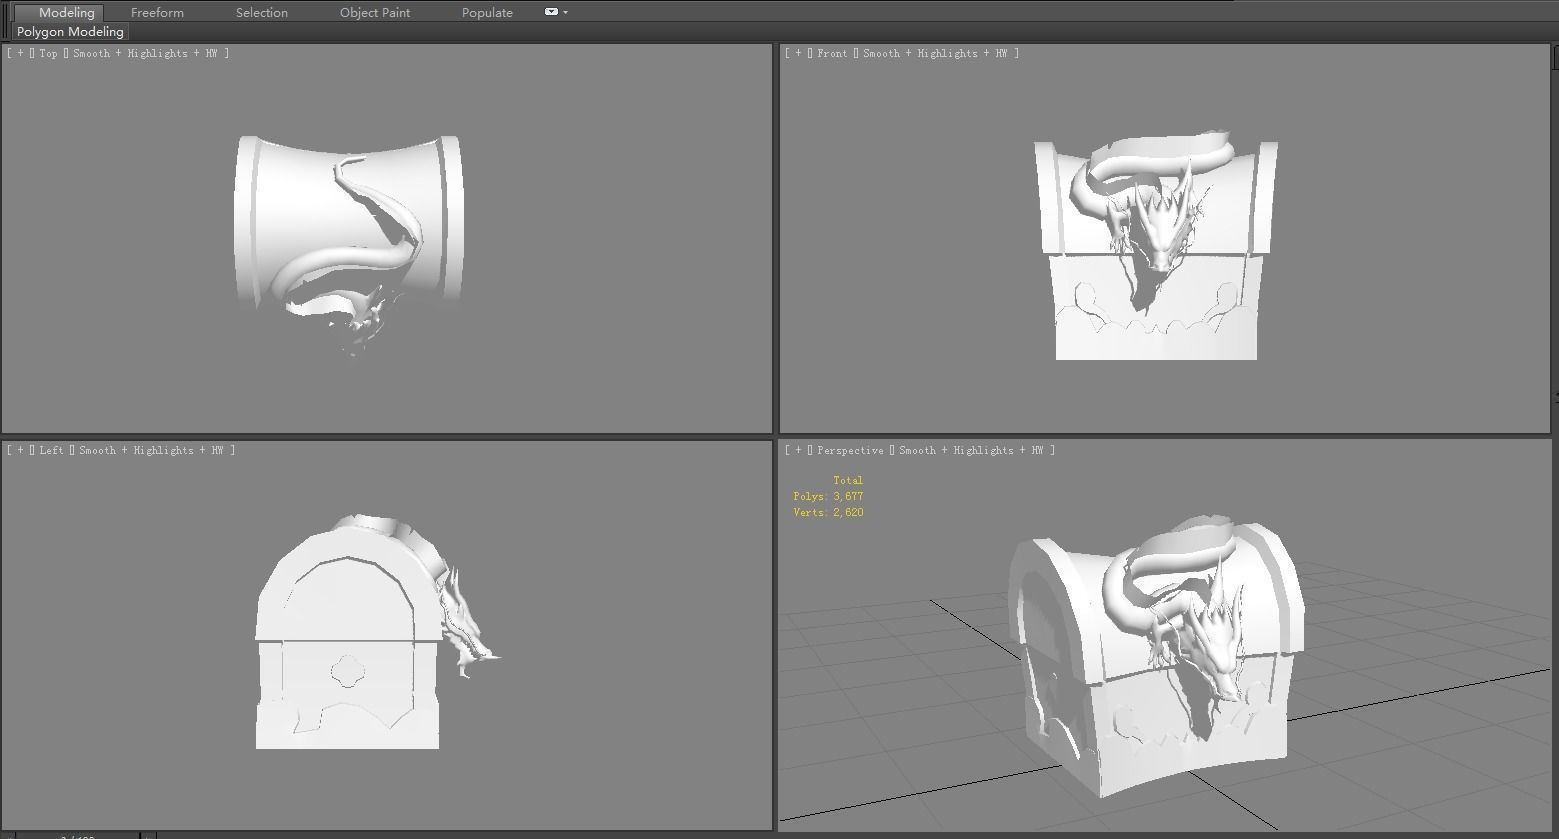Open the Selection ribbon tab
The height and width of the screenshot is (839, 1559).
coord(262,12)
